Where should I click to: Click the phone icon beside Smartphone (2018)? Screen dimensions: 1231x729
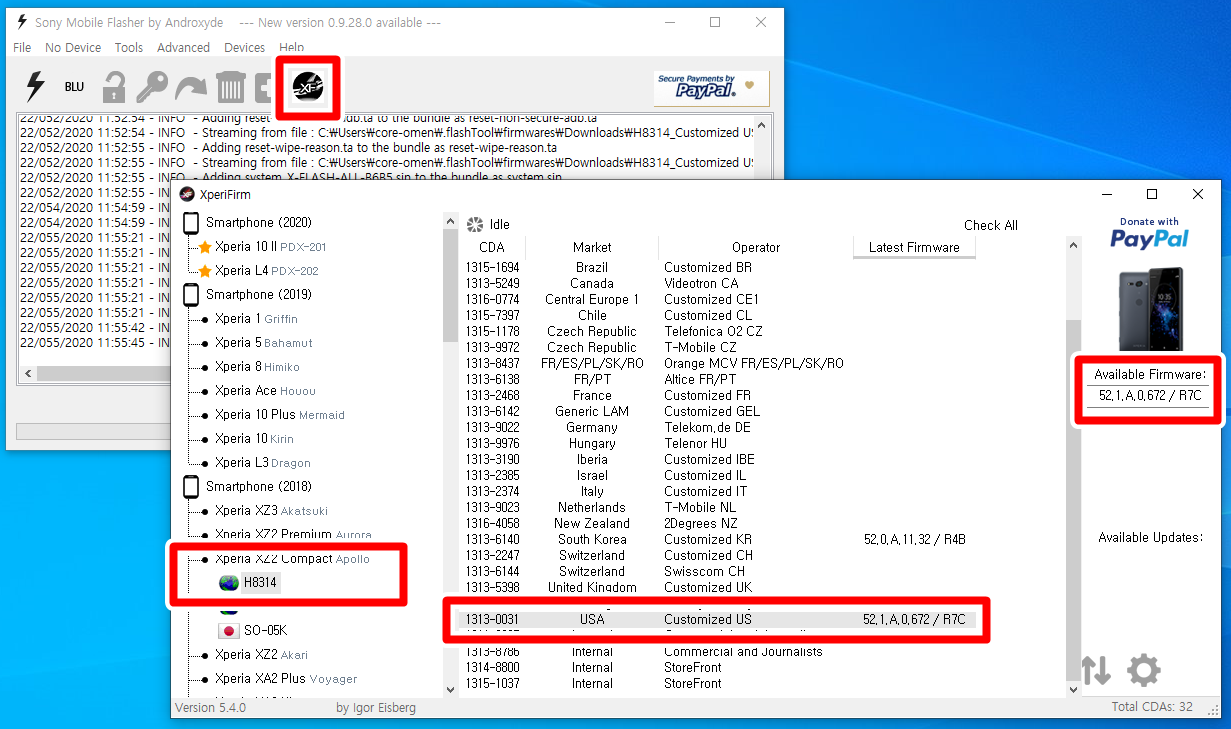[x=191, y=487]
